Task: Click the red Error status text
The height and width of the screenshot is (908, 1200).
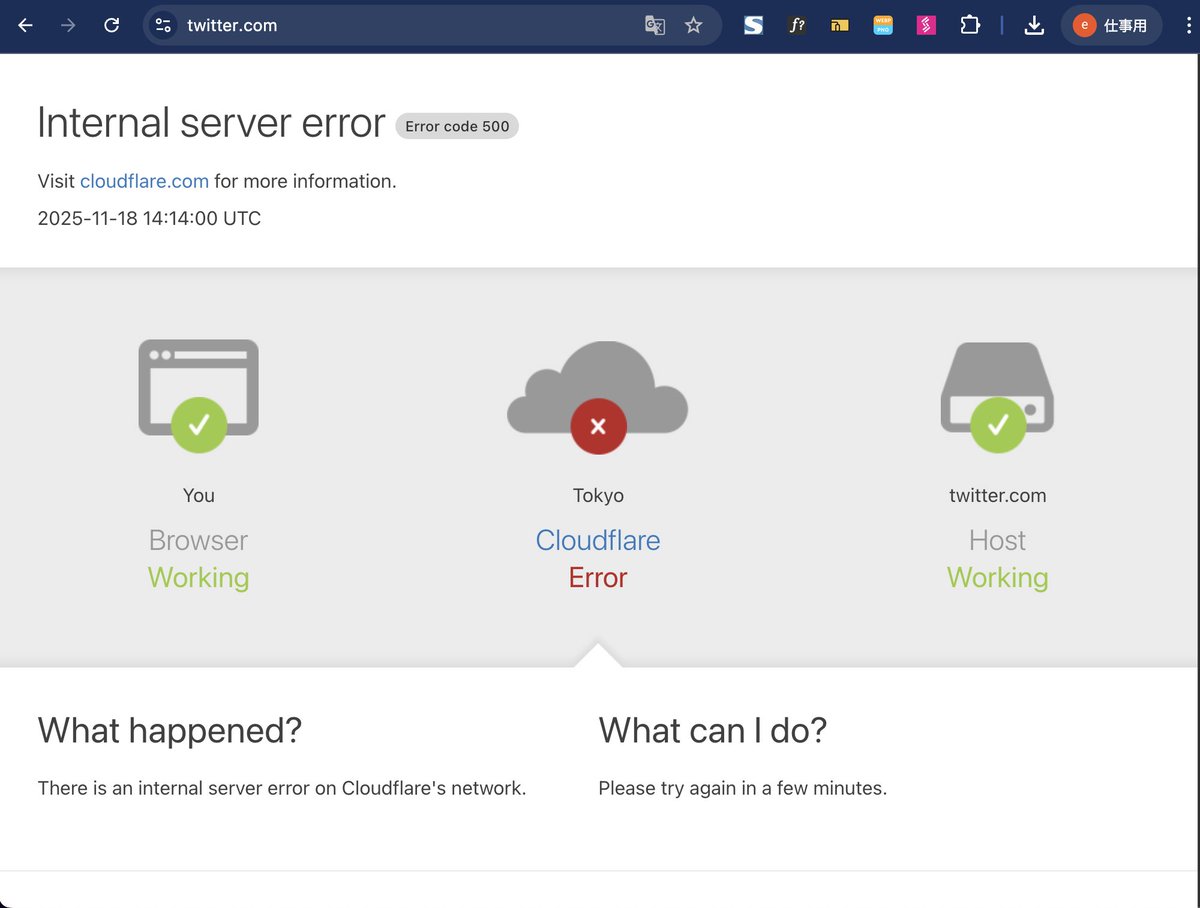Action: pyautogui.click(x=598, y=577)
